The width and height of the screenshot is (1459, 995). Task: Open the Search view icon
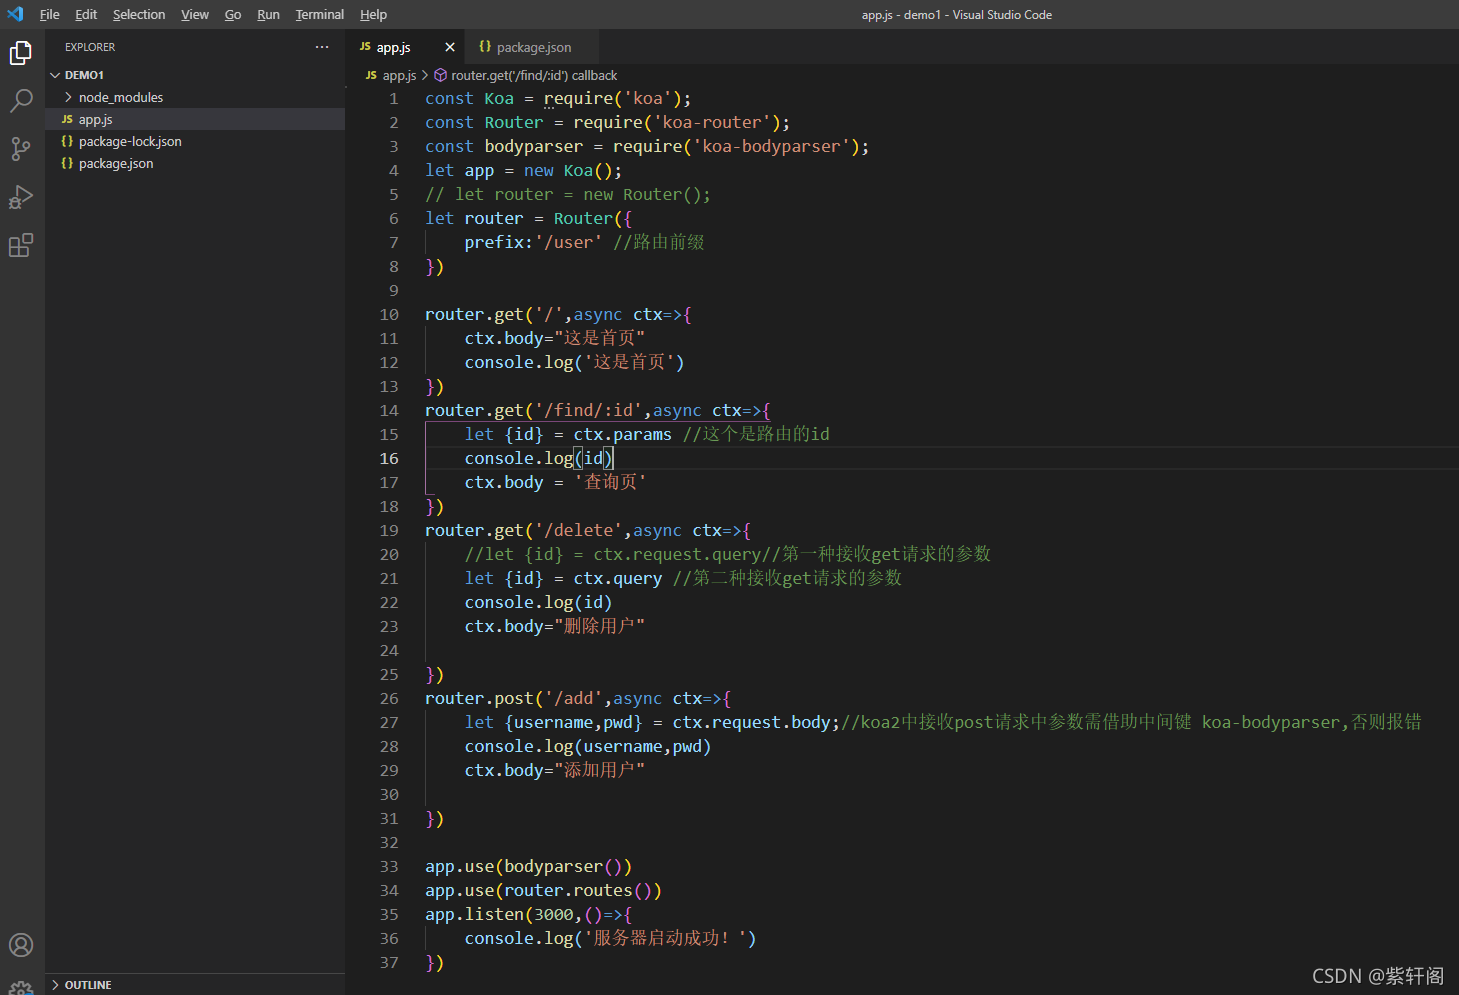pos(21,101)
